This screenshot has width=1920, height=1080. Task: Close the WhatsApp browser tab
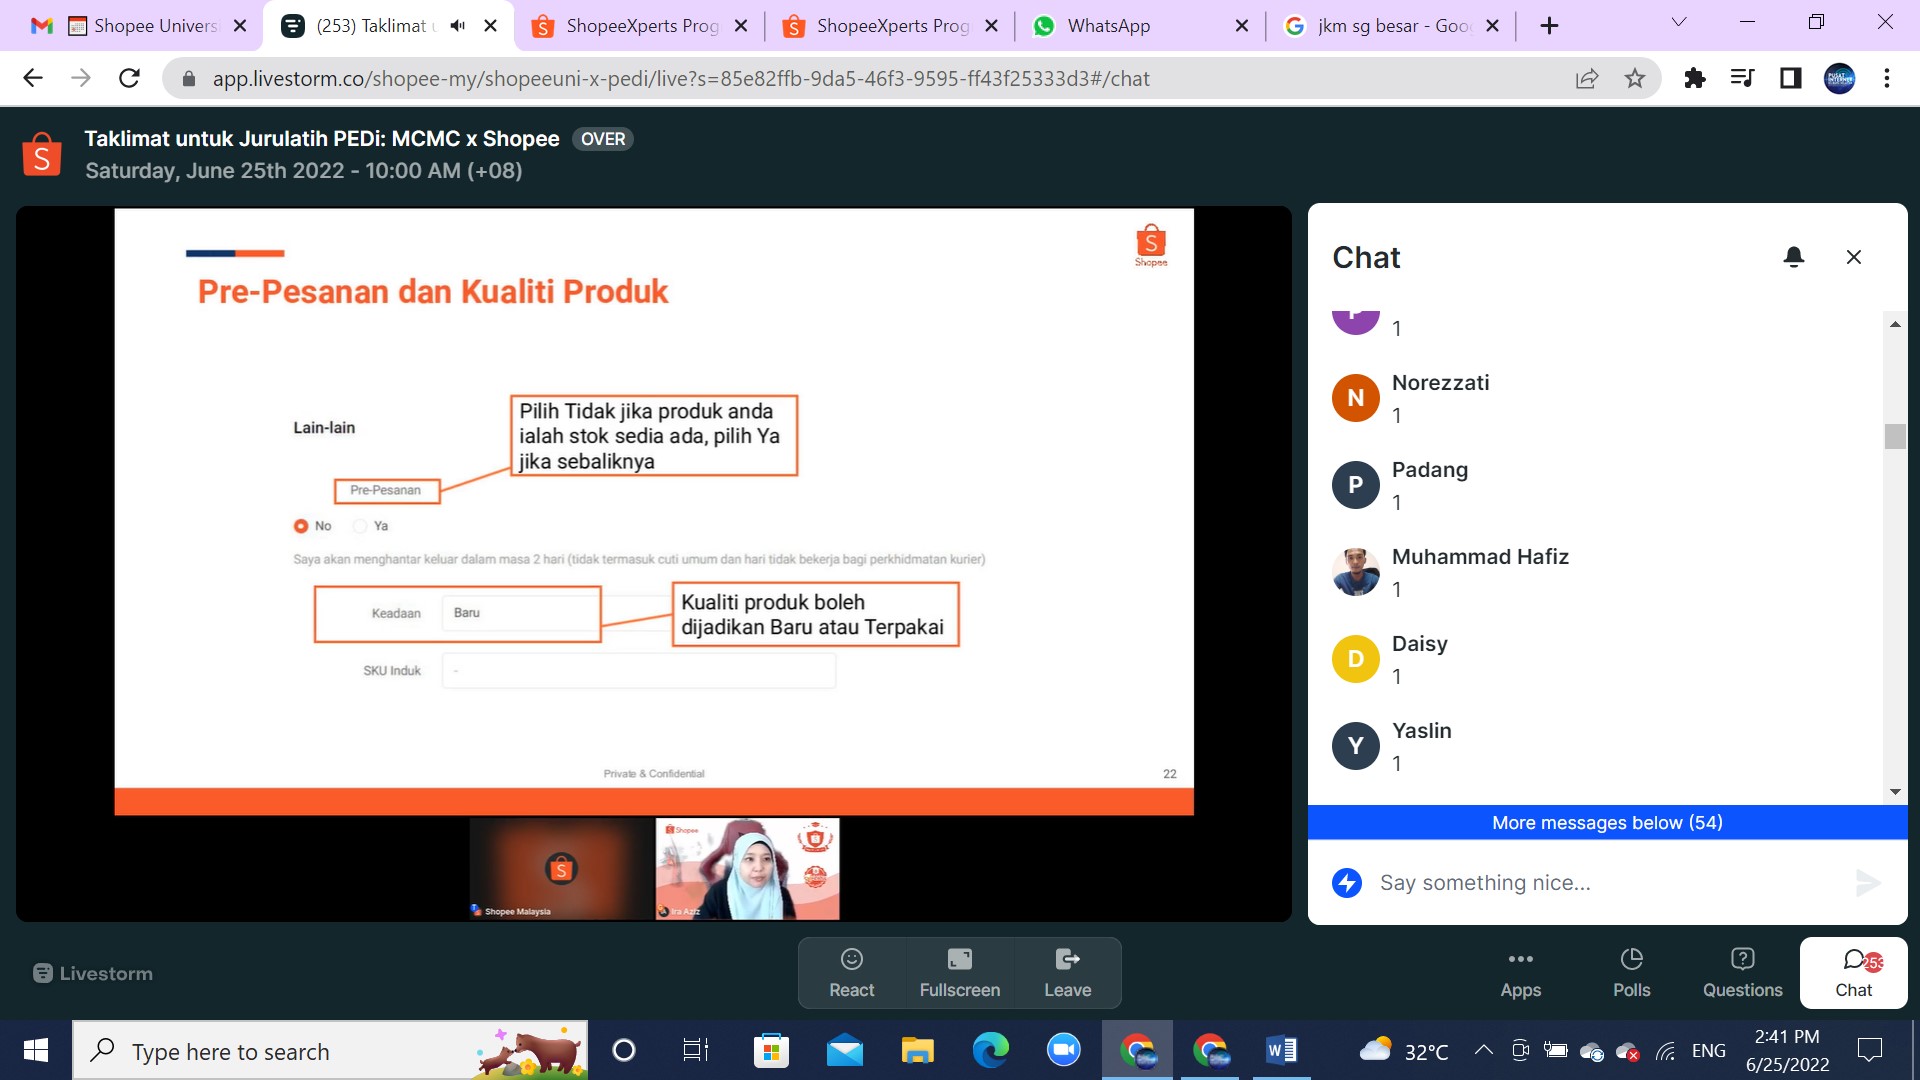click(1242, 26)
